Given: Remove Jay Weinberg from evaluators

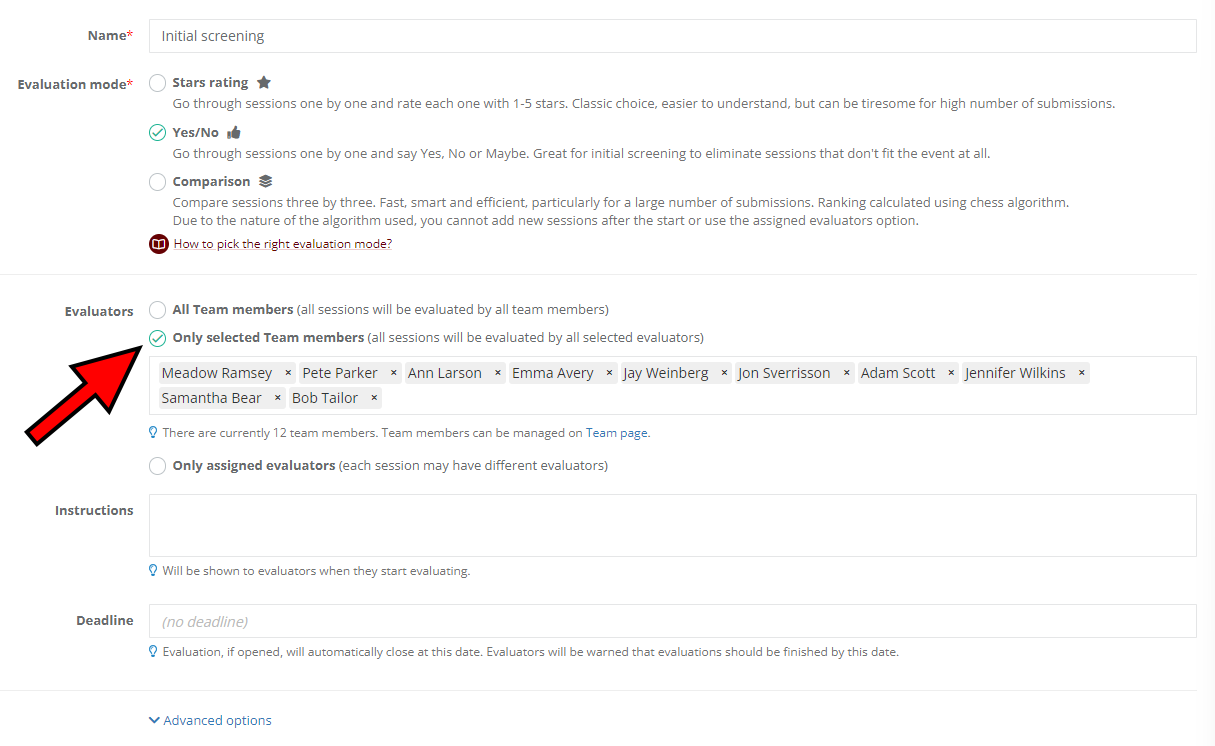Looking at the screenshot, I should 725,373.
